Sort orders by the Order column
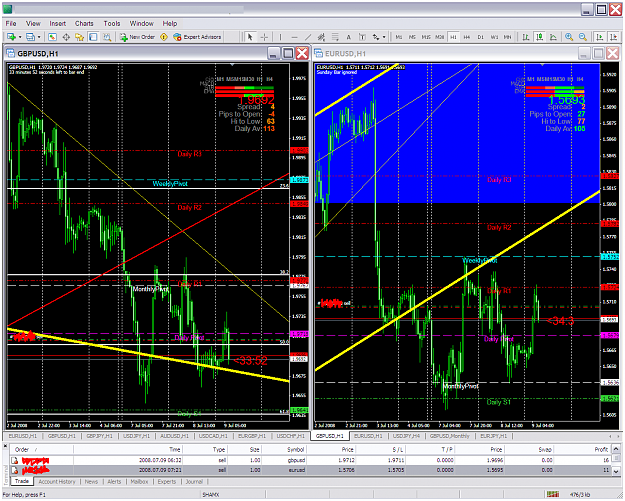Image resolution: width=625 pixels, height=501 pixels. [41, 449]
